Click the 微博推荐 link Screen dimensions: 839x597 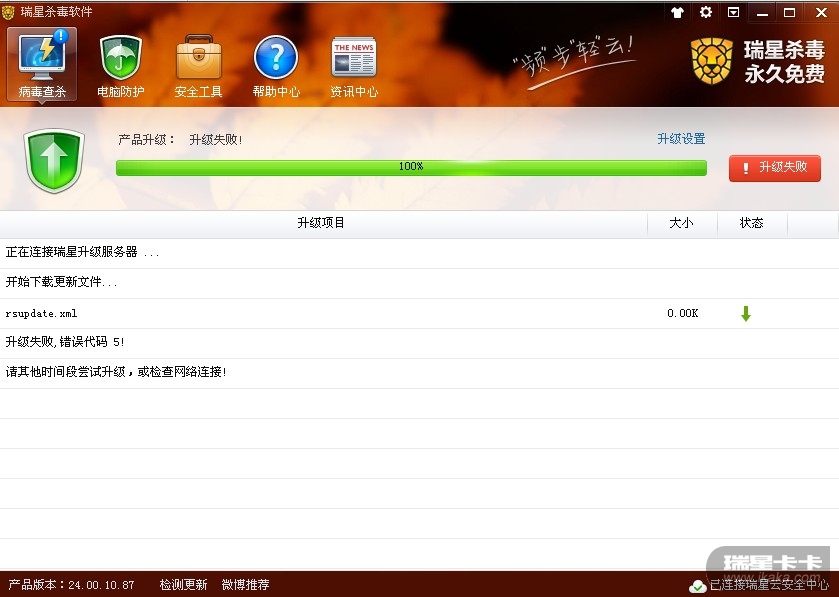click(245, 585)
